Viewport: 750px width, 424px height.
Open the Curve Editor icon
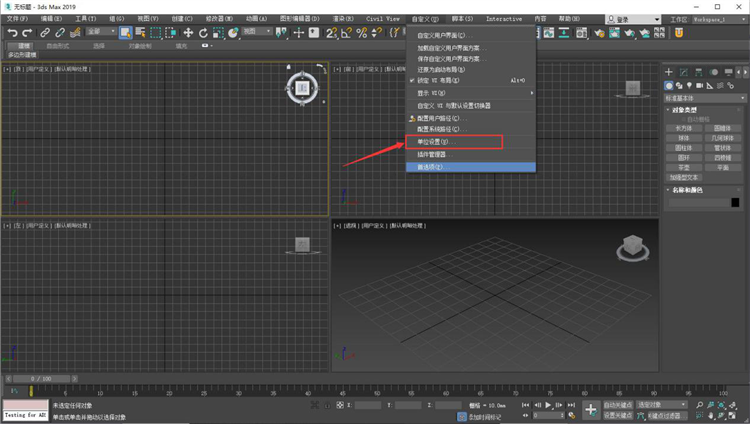click(549, 33)
